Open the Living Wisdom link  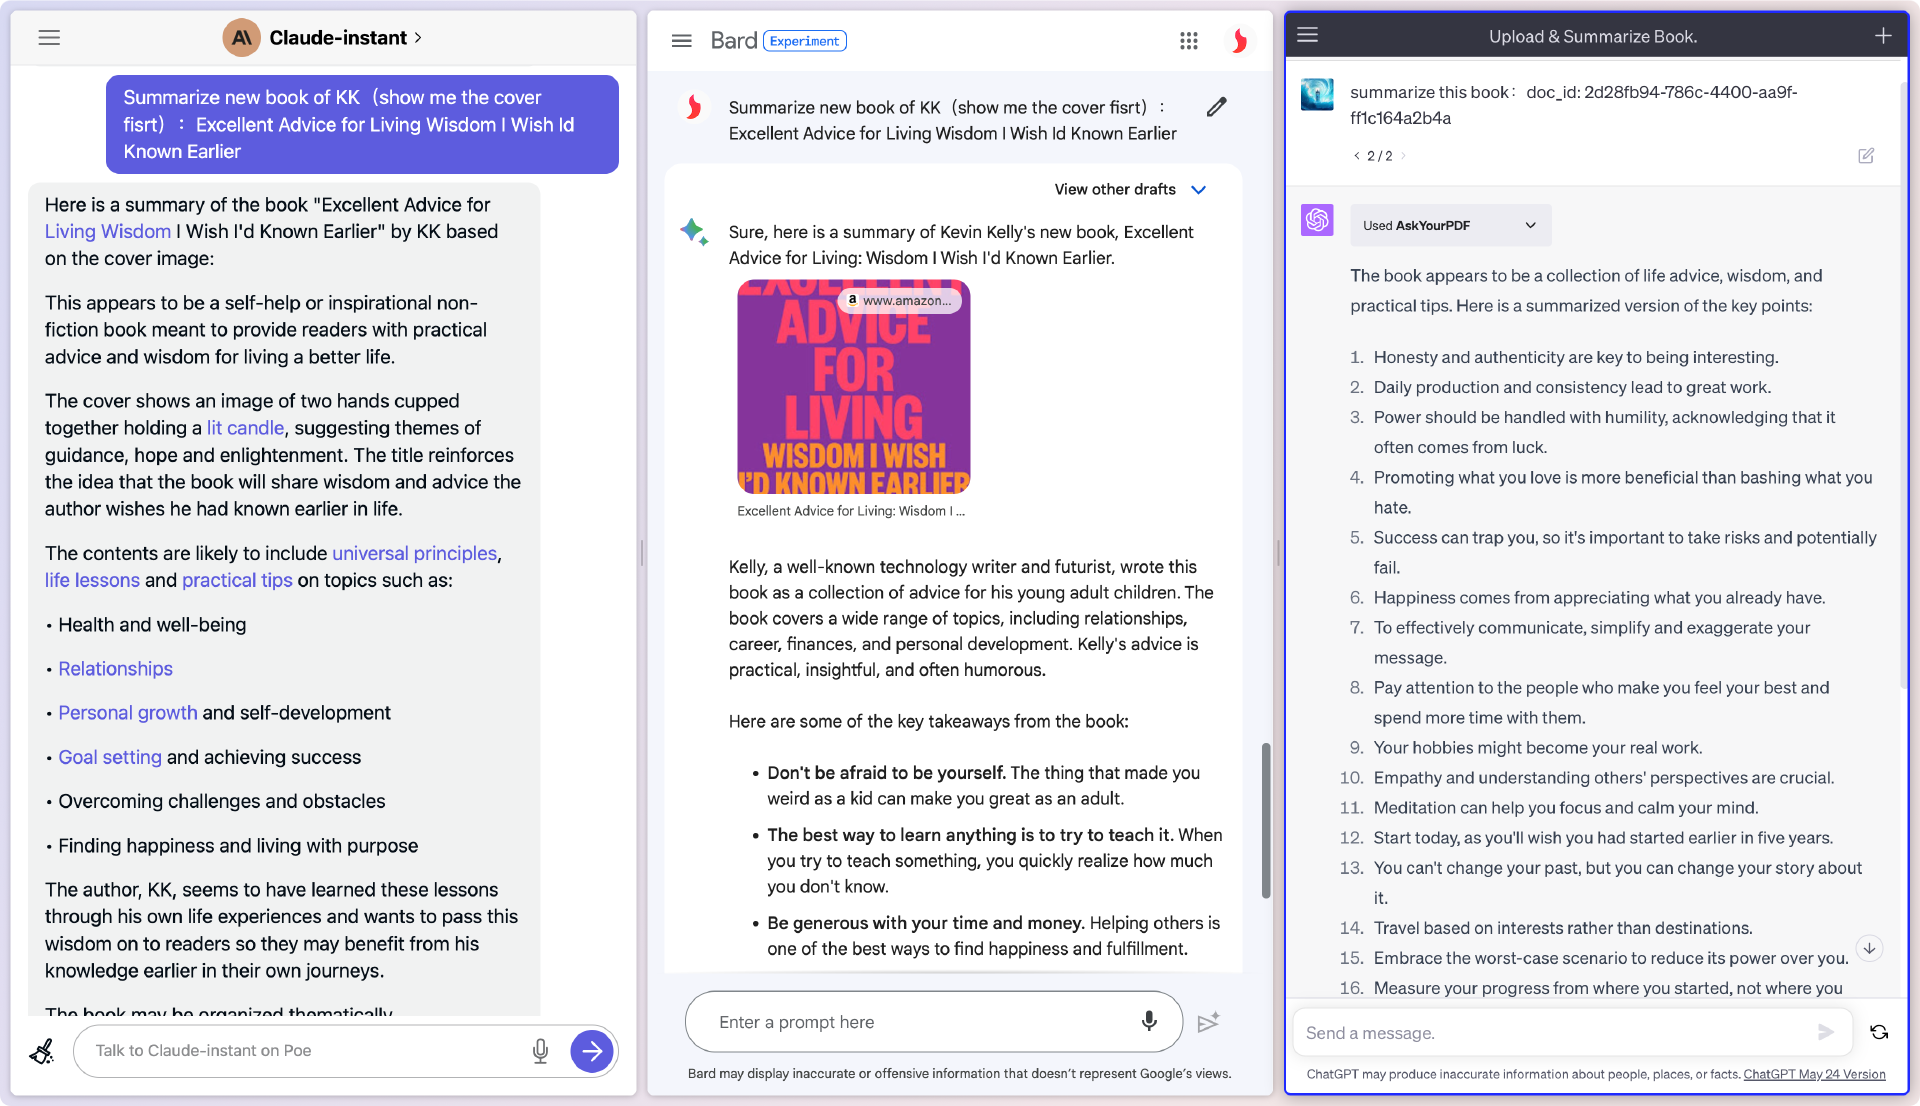108,231
